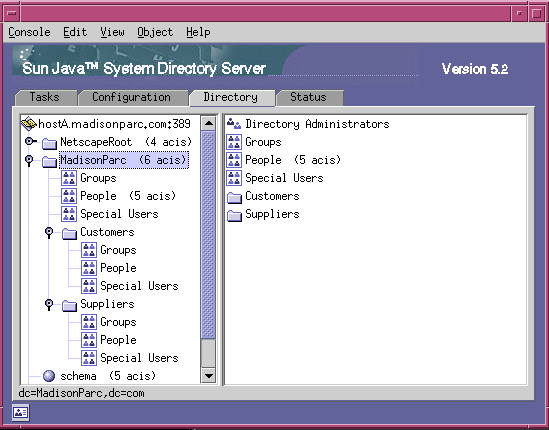Click the Directory Administrators group icon
Viewport: 549px width, 430px height.
point(234,124)
